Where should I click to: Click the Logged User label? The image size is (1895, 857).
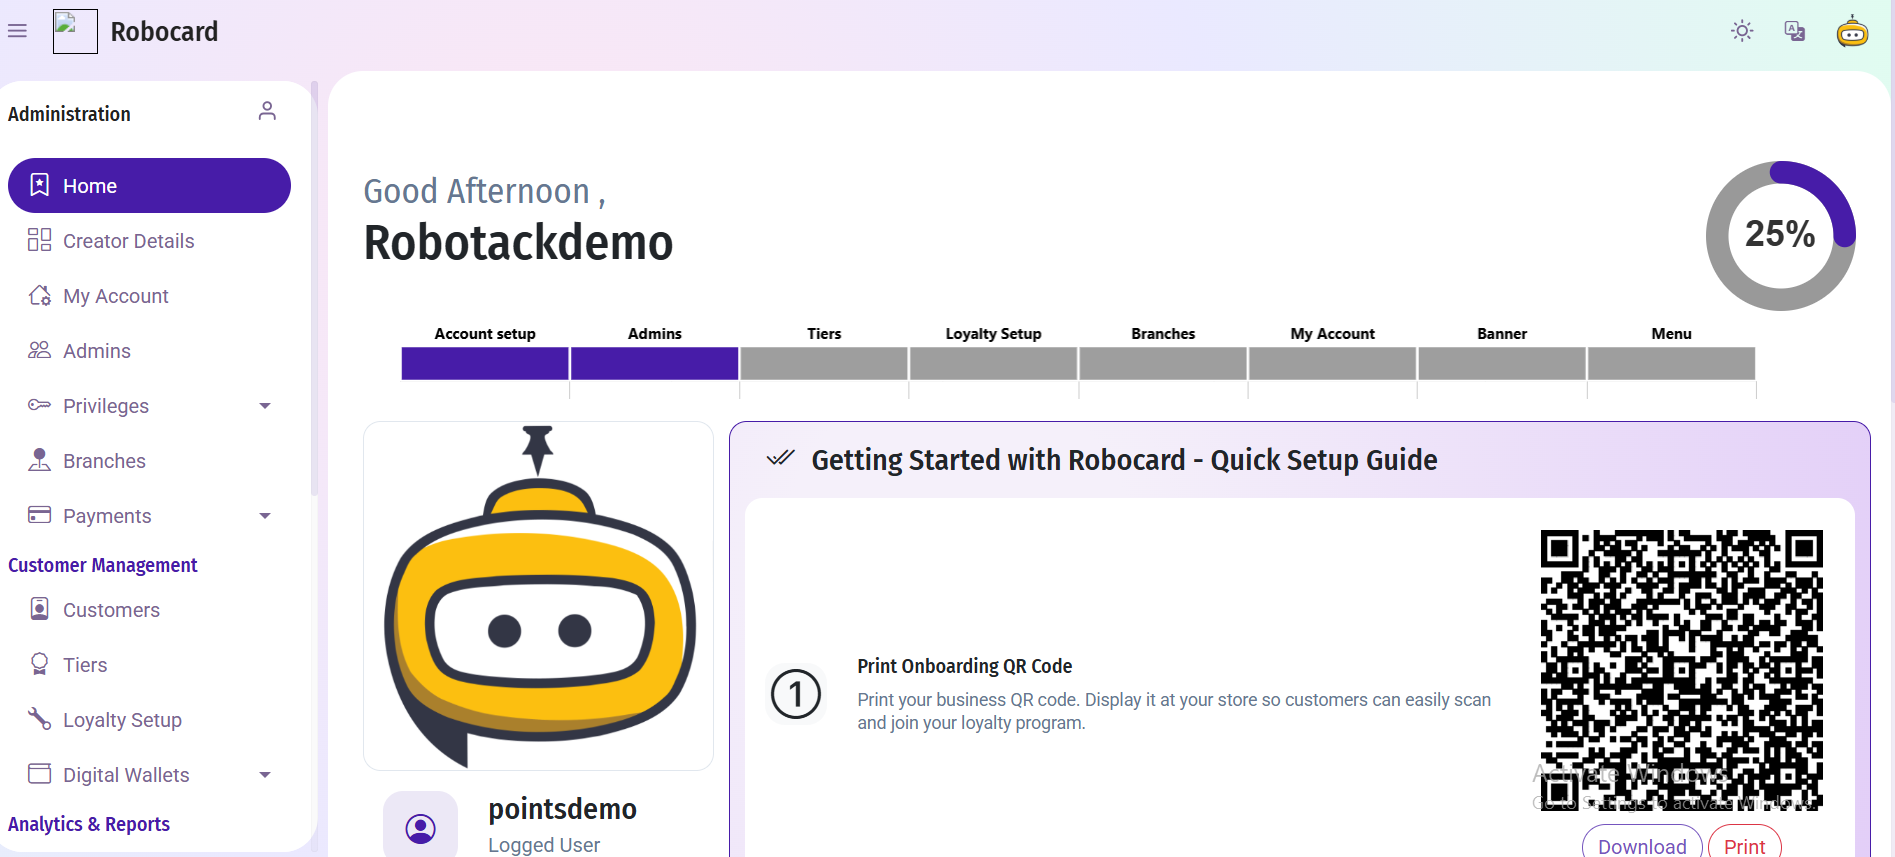[544, 845]
